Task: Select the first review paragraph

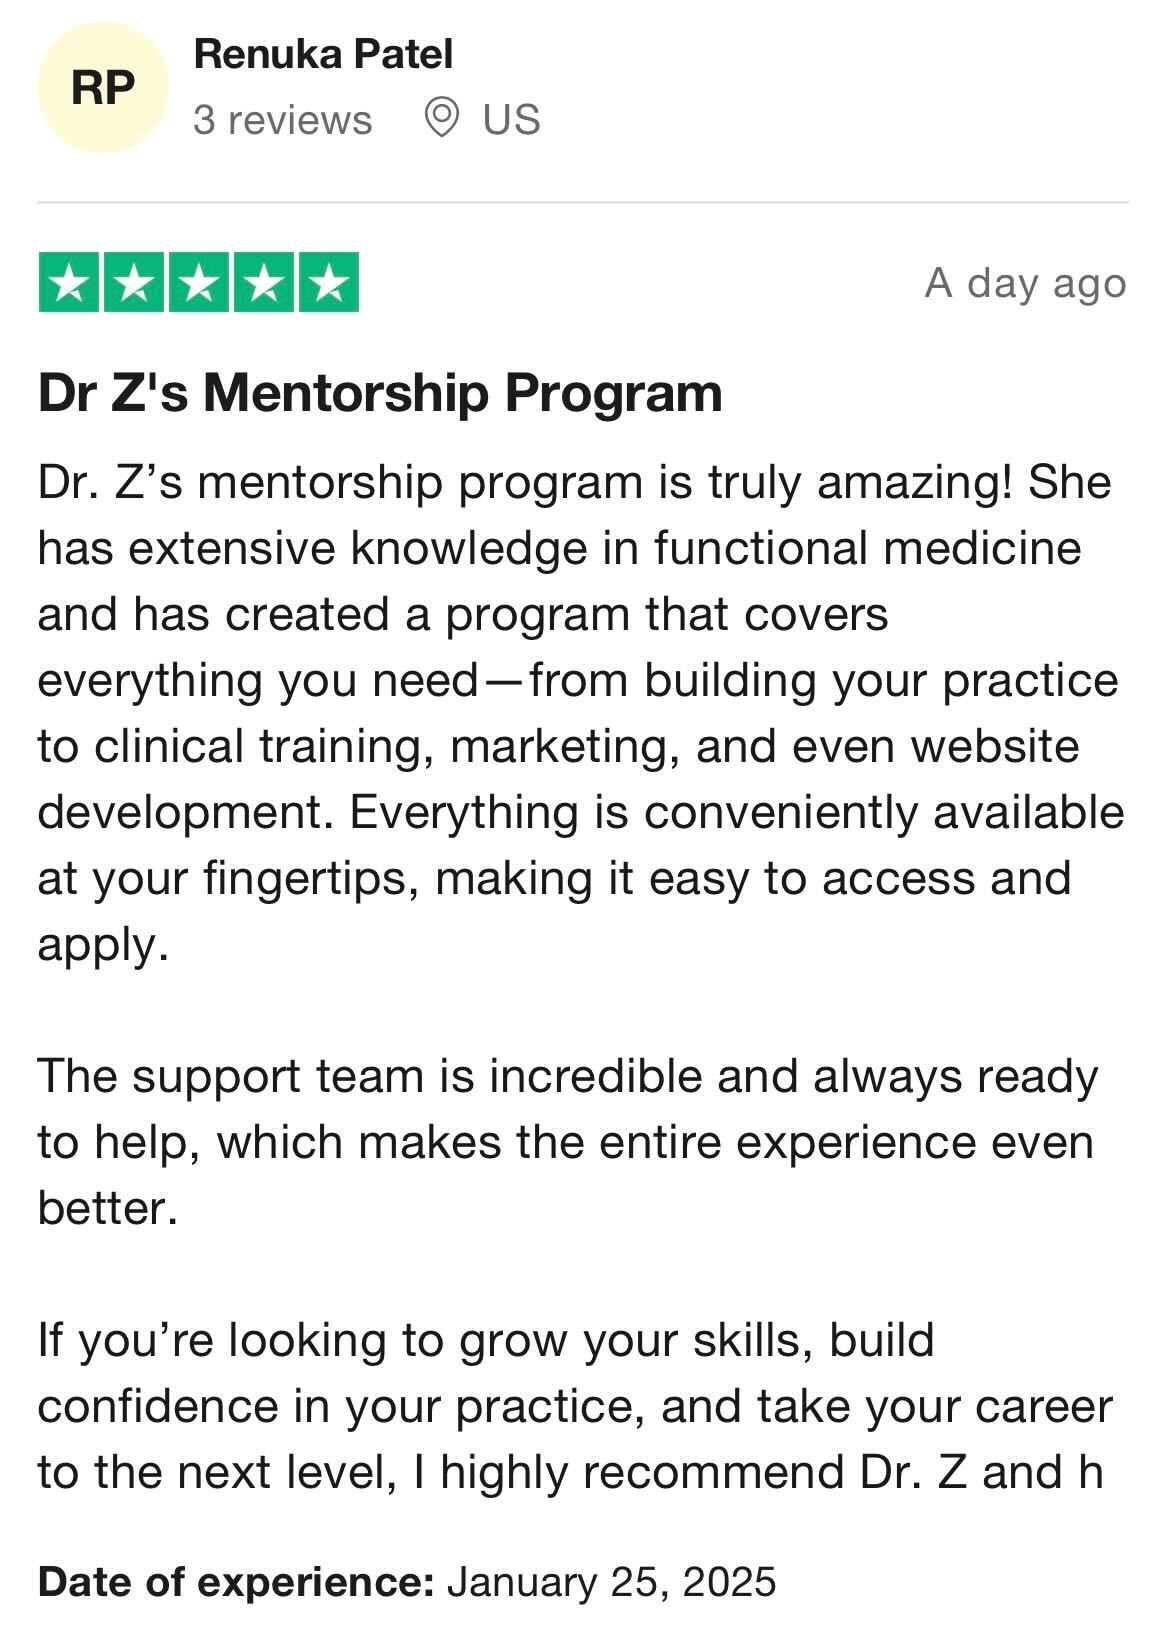Action: pos(581,713)
